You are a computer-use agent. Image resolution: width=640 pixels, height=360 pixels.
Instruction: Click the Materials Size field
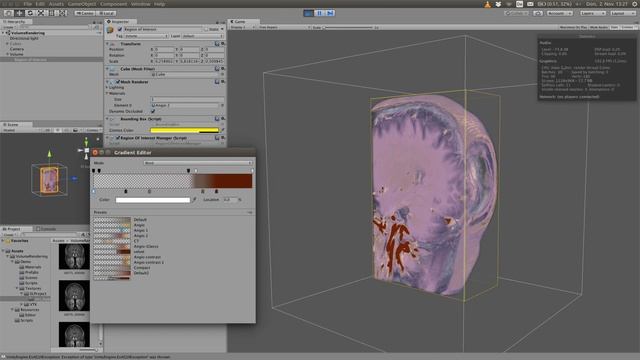pyautogui.click(x=187, y=99)
